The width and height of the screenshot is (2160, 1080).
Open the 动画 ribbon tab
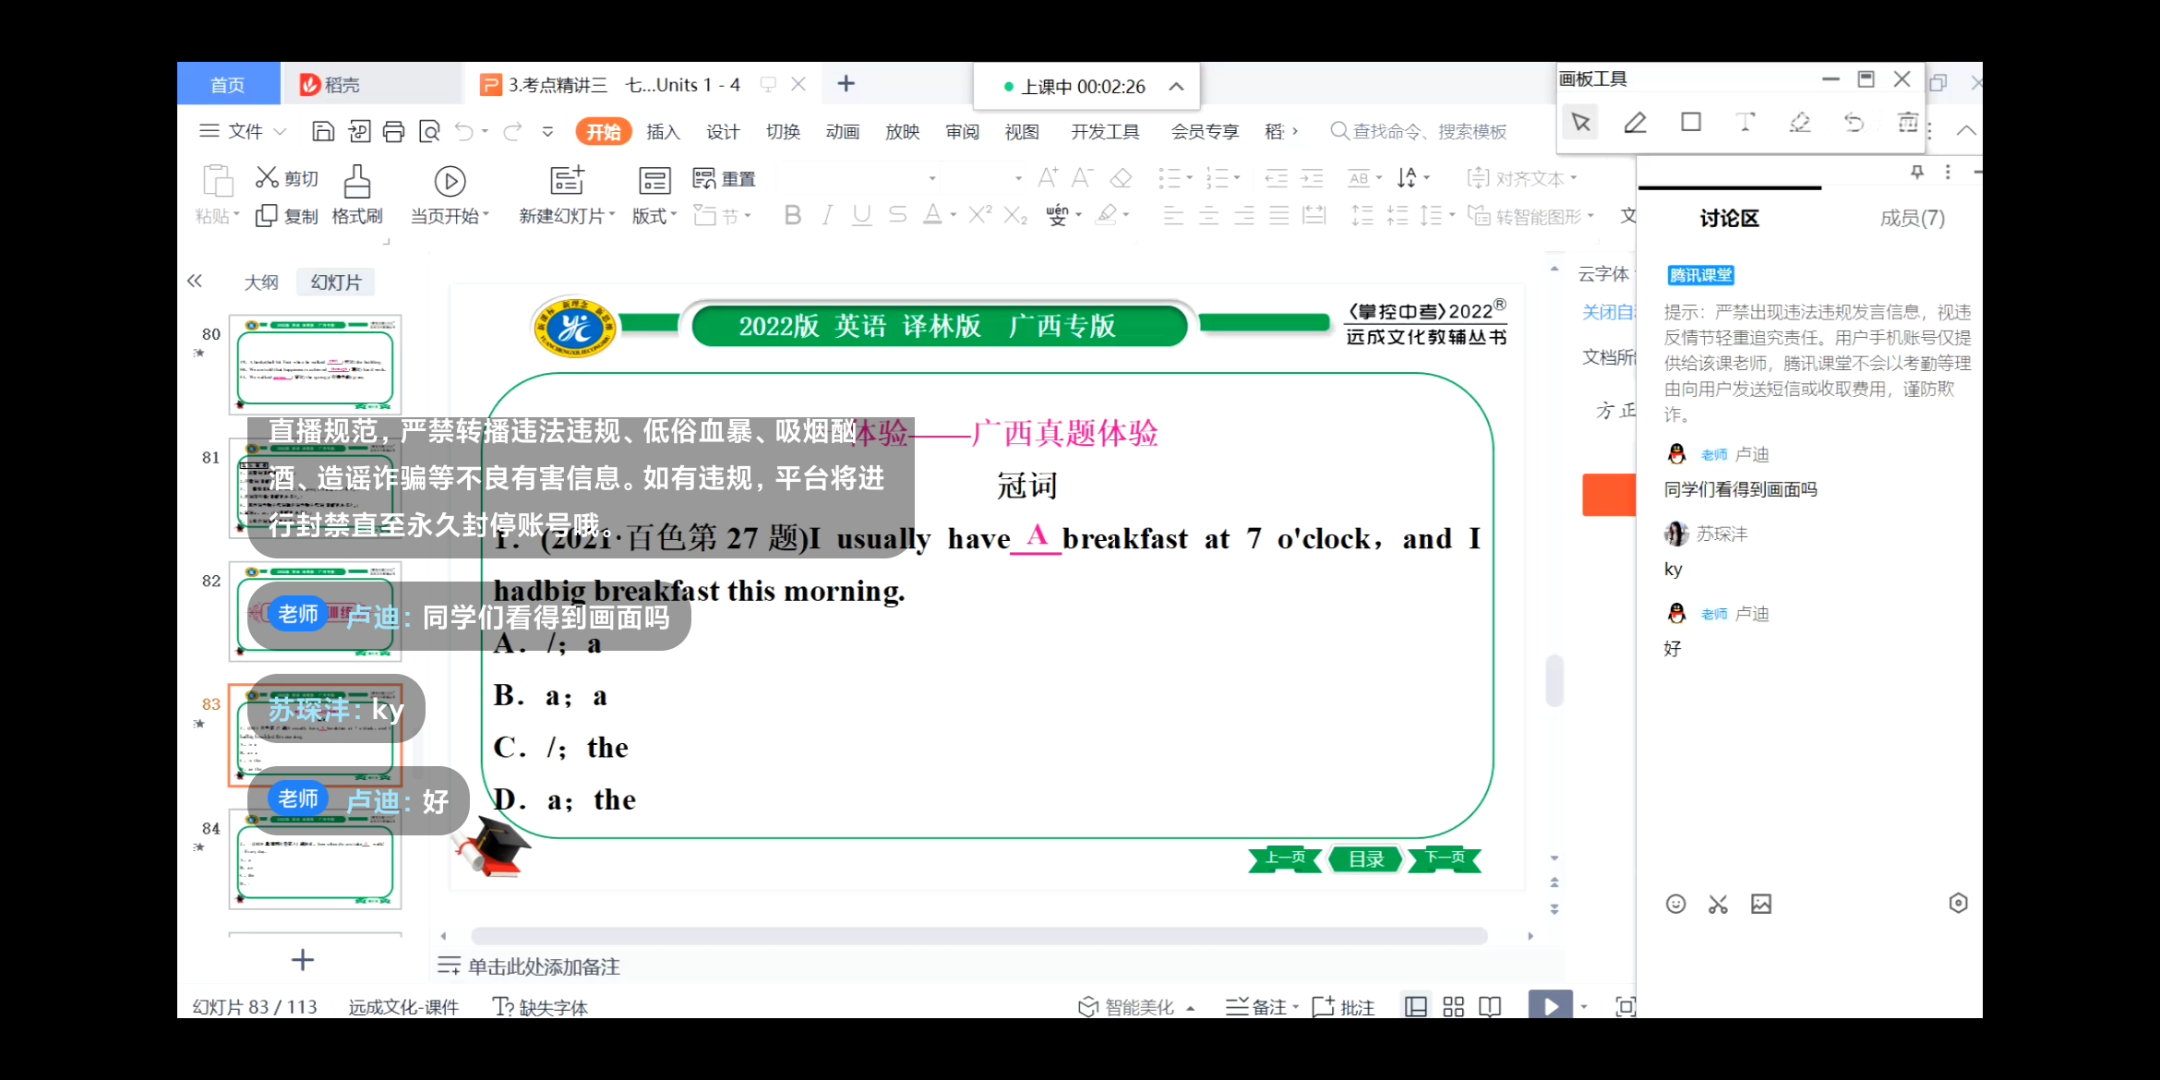pos(843,131)
